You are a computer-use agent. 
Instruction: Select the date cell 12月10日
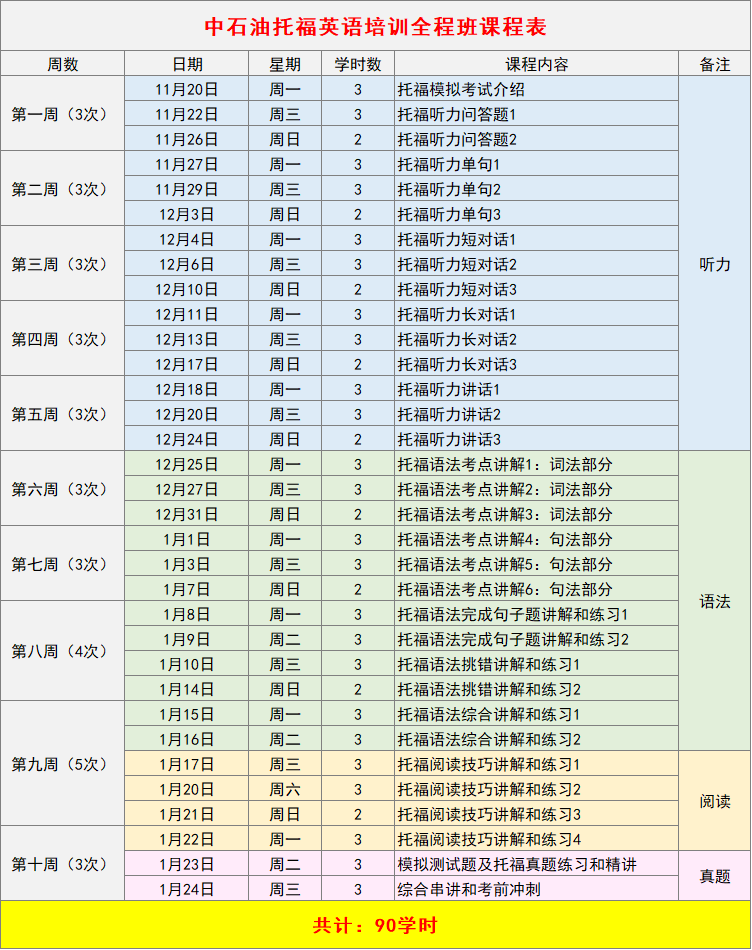(x=187, y=289)
